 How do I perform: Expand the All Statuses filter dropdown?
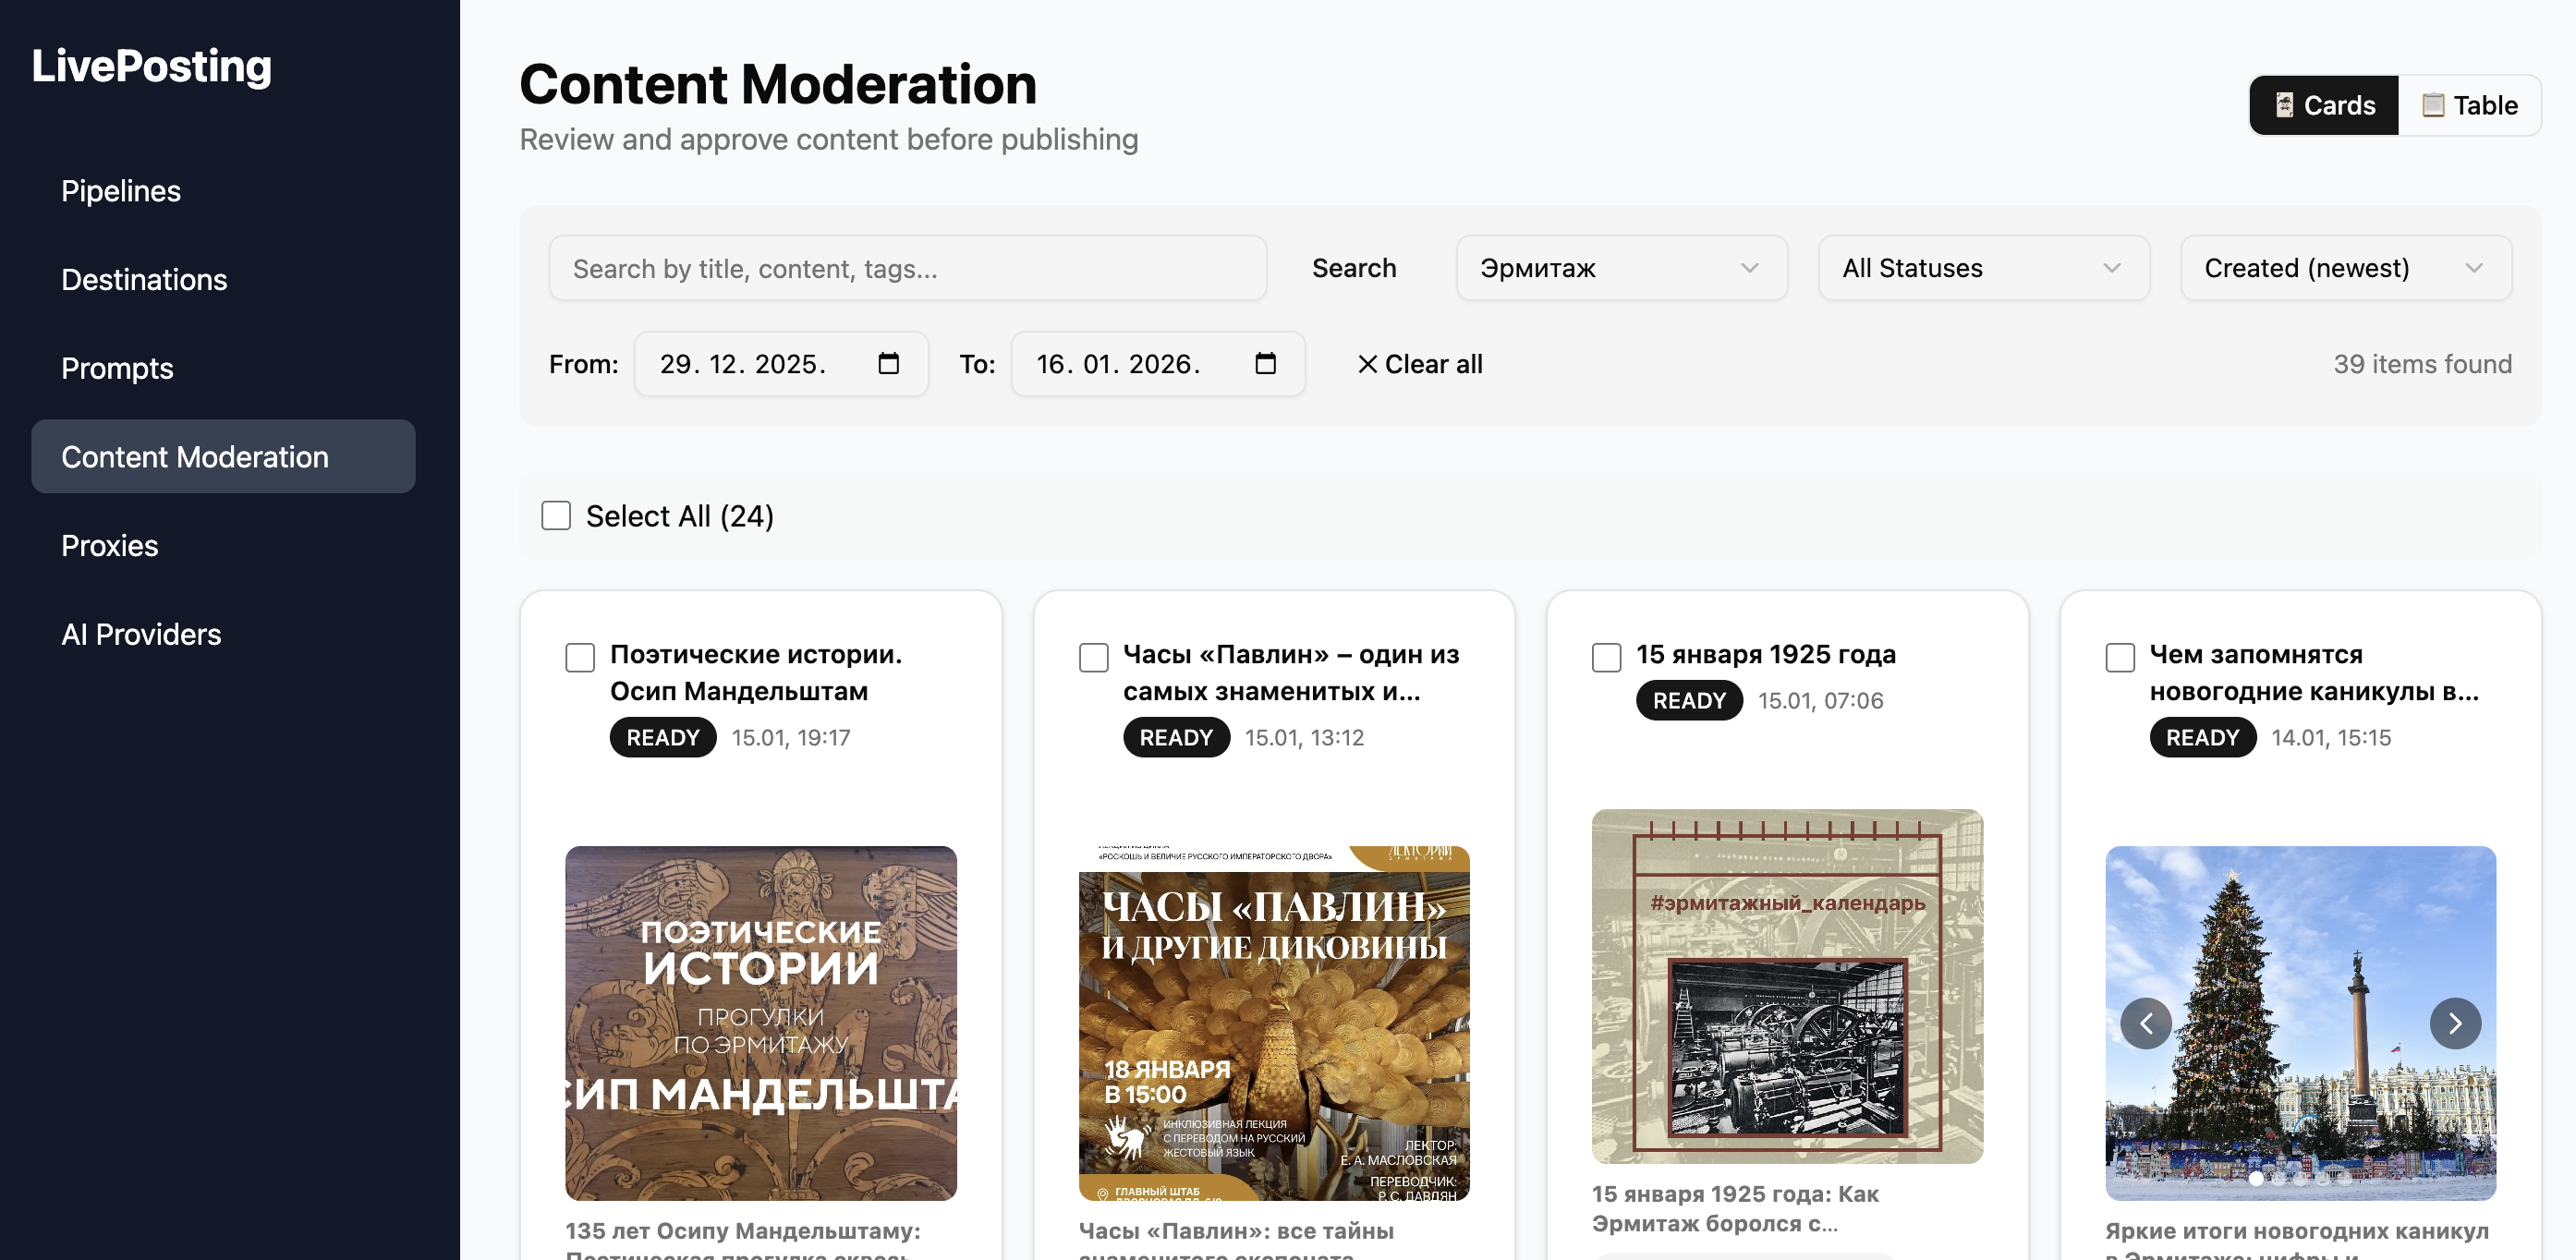click(x=1982, y=268)
